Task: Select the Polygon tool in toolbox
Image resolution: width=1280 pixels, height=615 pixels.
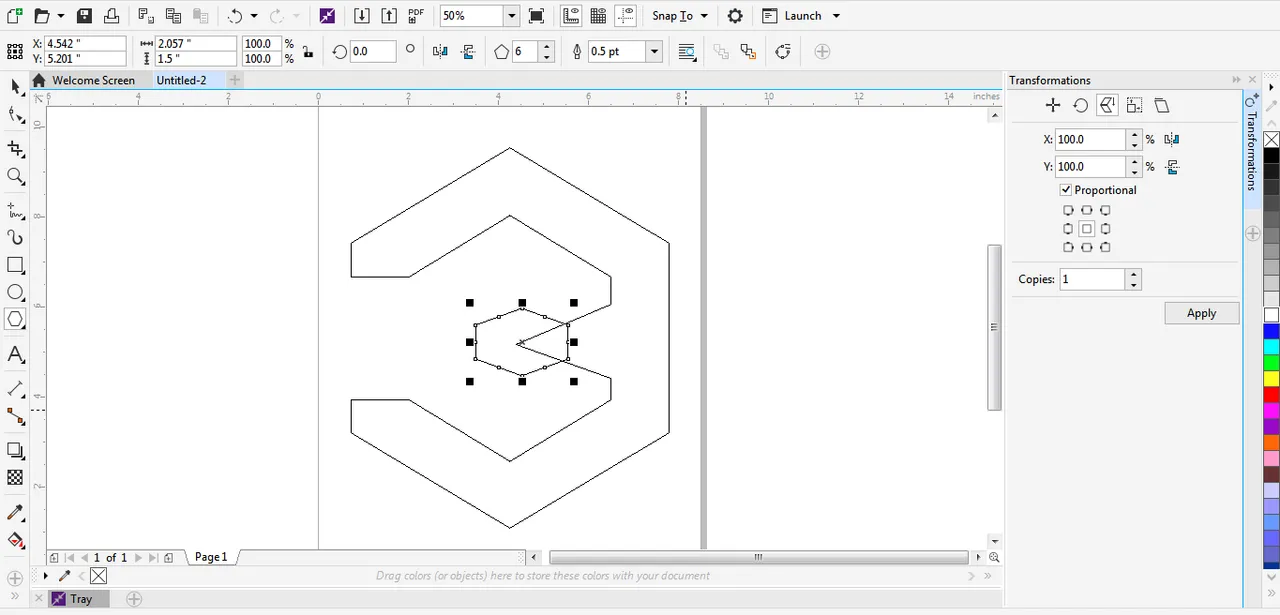Action: [x=16, y=320]
